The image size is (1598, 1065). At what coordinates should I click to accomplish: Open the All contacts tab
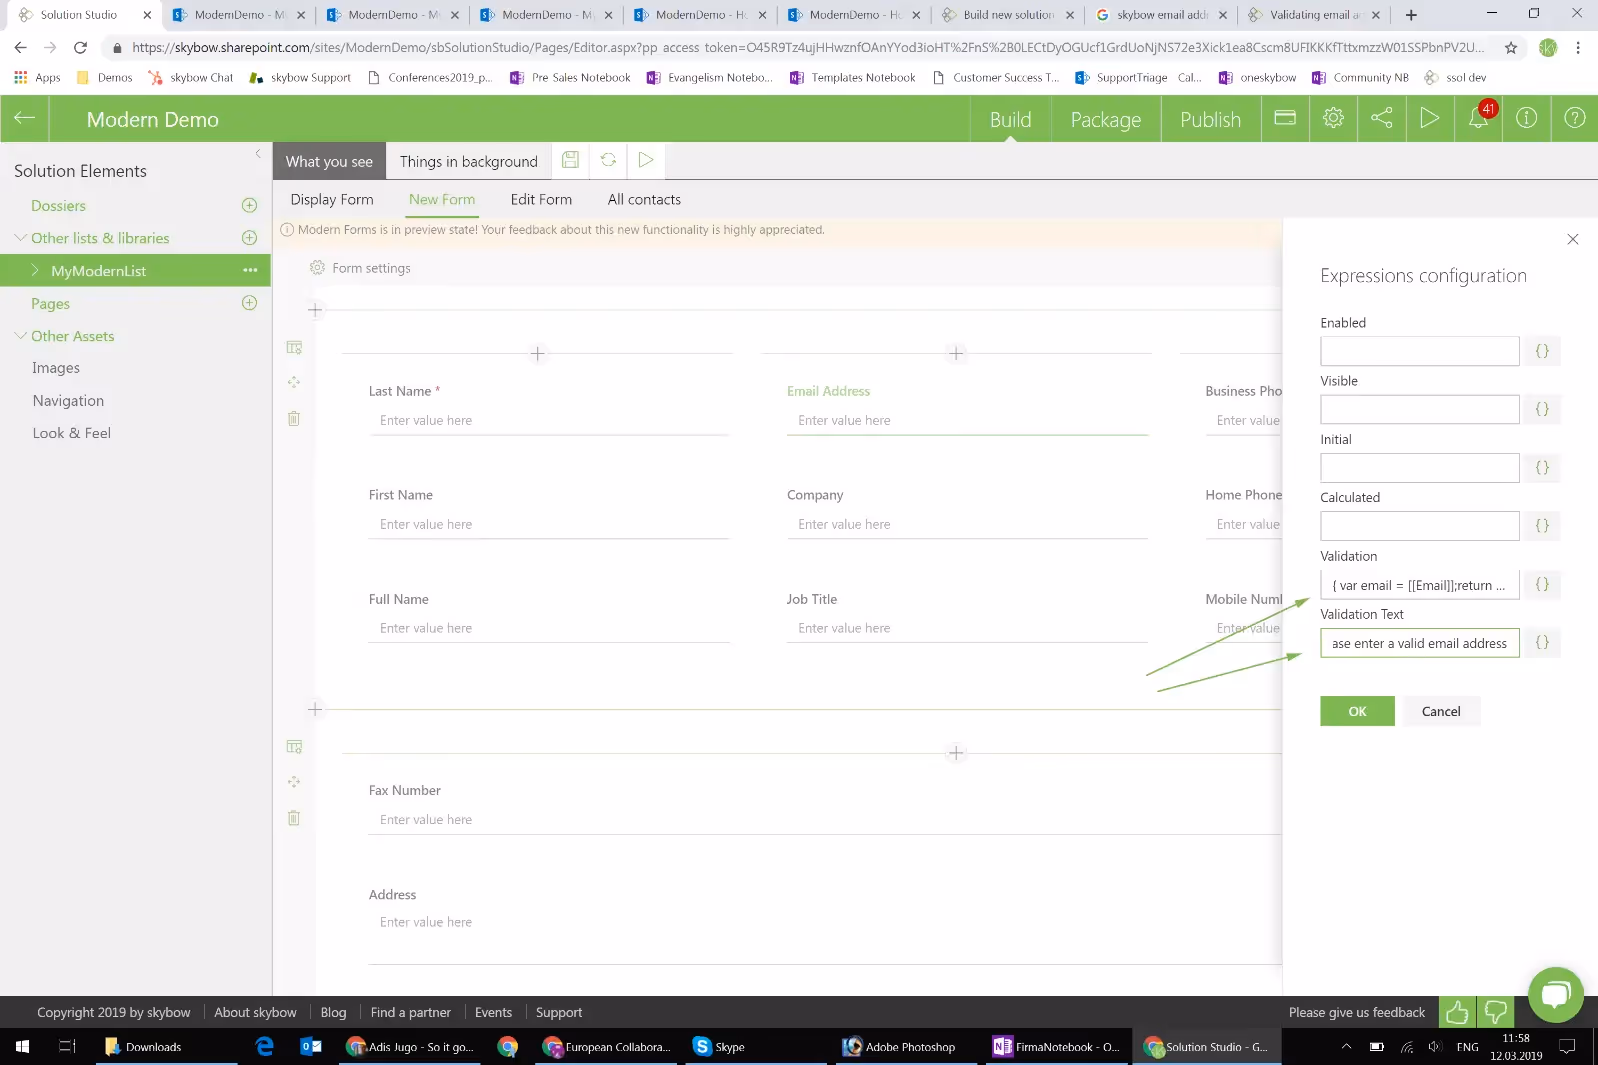click(644, 199)
